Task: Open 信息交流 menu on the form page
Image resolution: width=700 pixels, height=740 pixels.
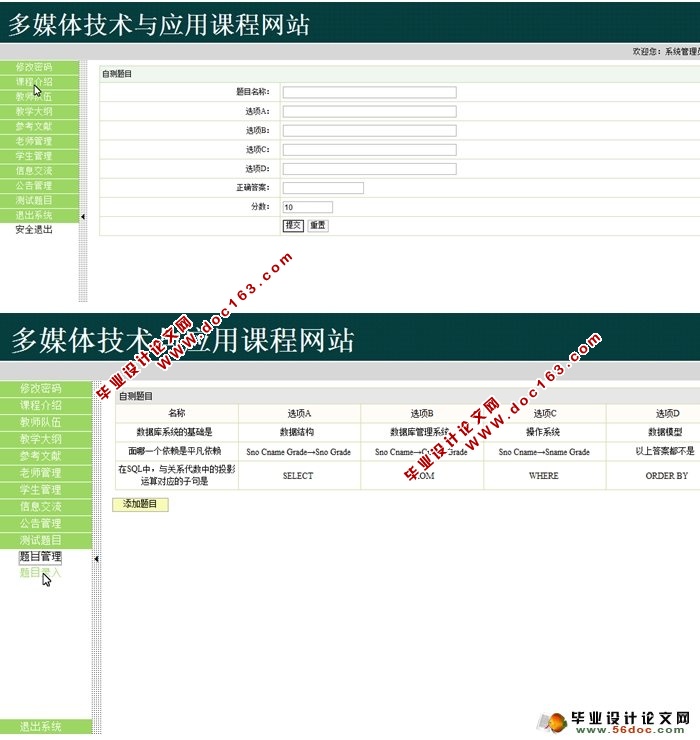Action: (39, 170)
